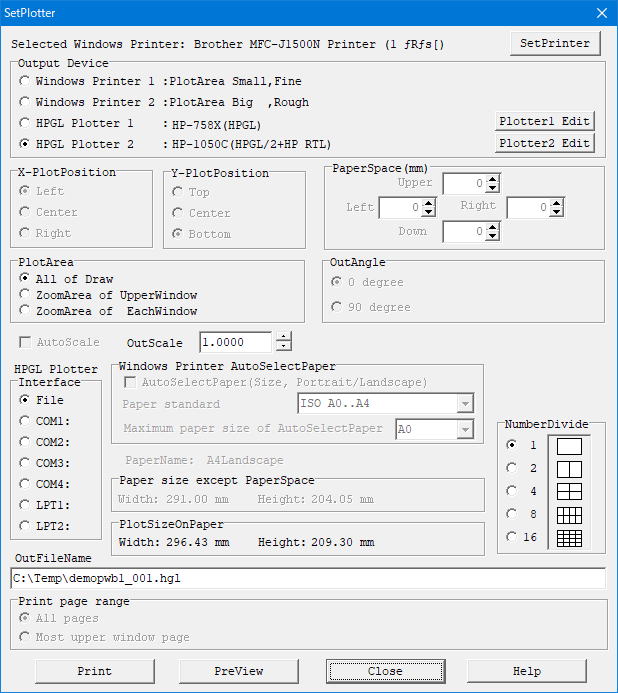Click the SetPrinter button
This screenshot has width=618, height=693.
point(555,43)
